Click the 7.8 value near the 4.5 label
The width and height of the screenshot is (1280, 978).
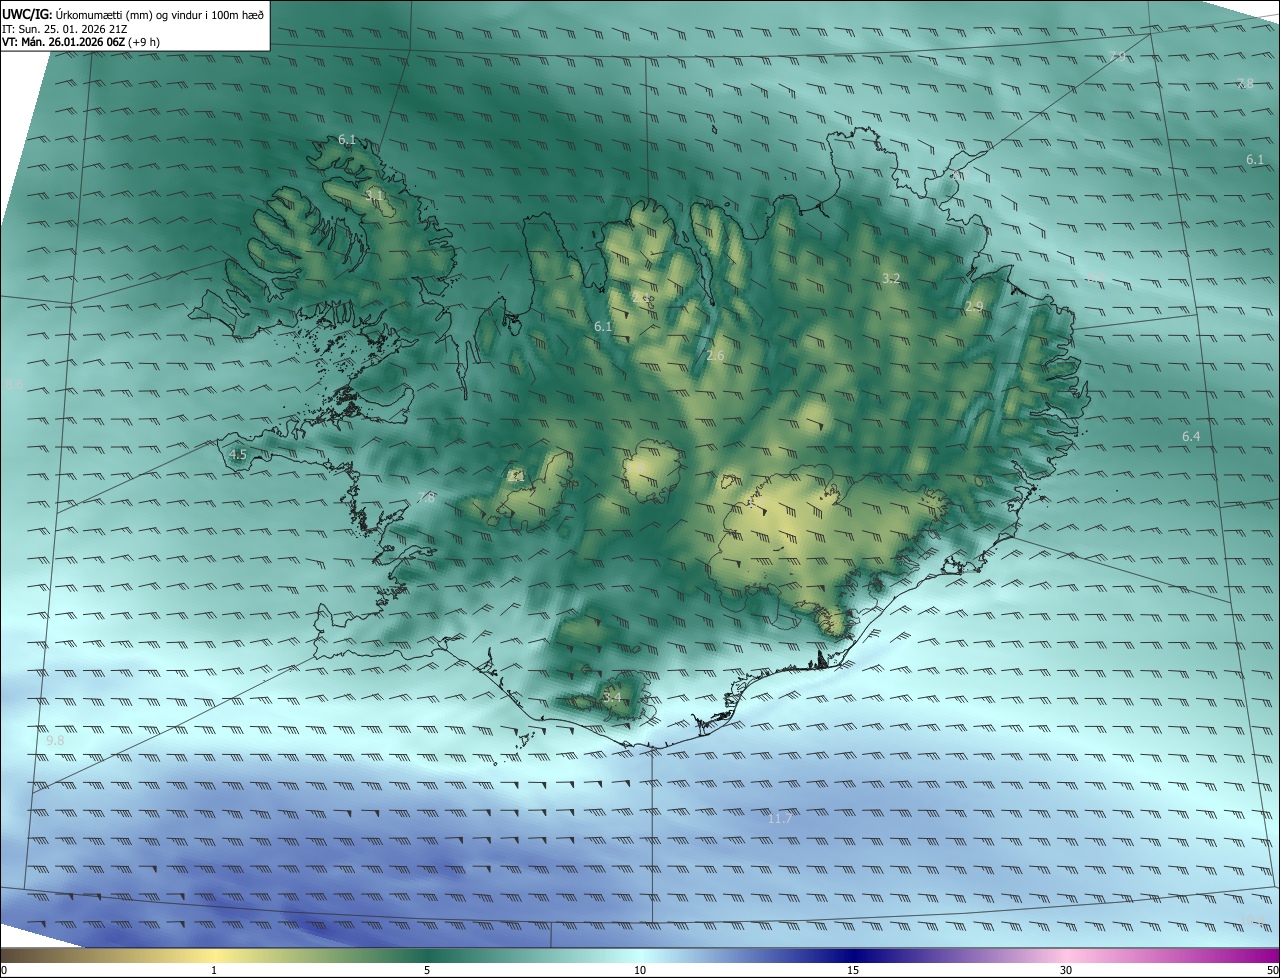[x=427, y=497]
